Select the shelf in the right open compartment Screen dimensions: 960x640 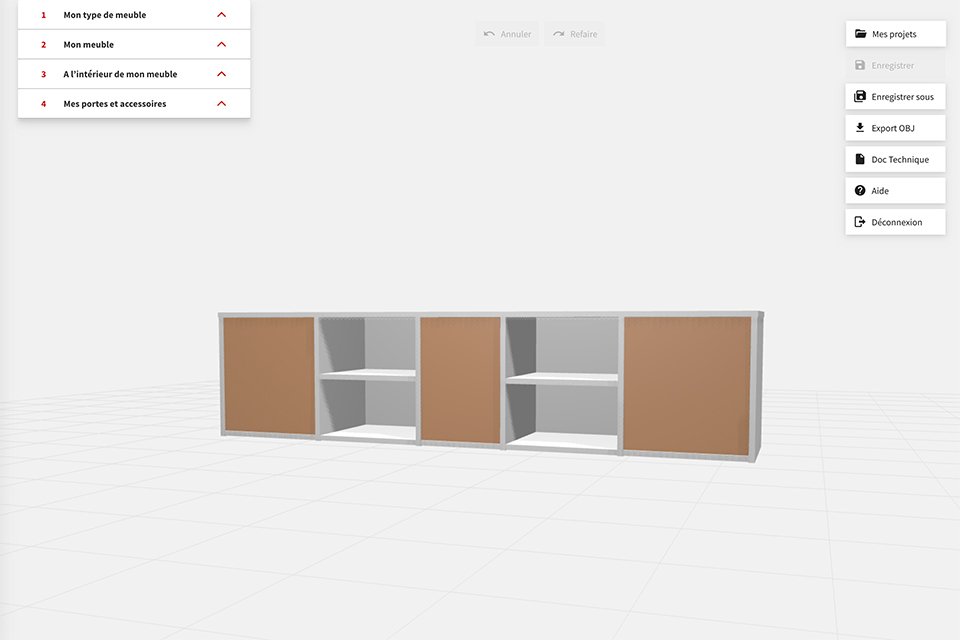562,379
